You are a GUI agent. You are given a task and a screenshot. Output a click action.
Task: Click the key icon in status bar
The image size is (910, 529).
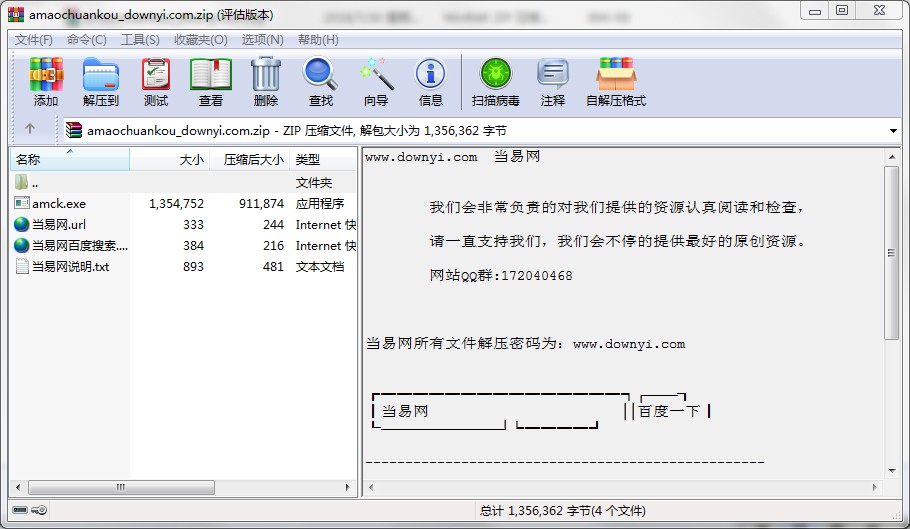click(39, 510)
